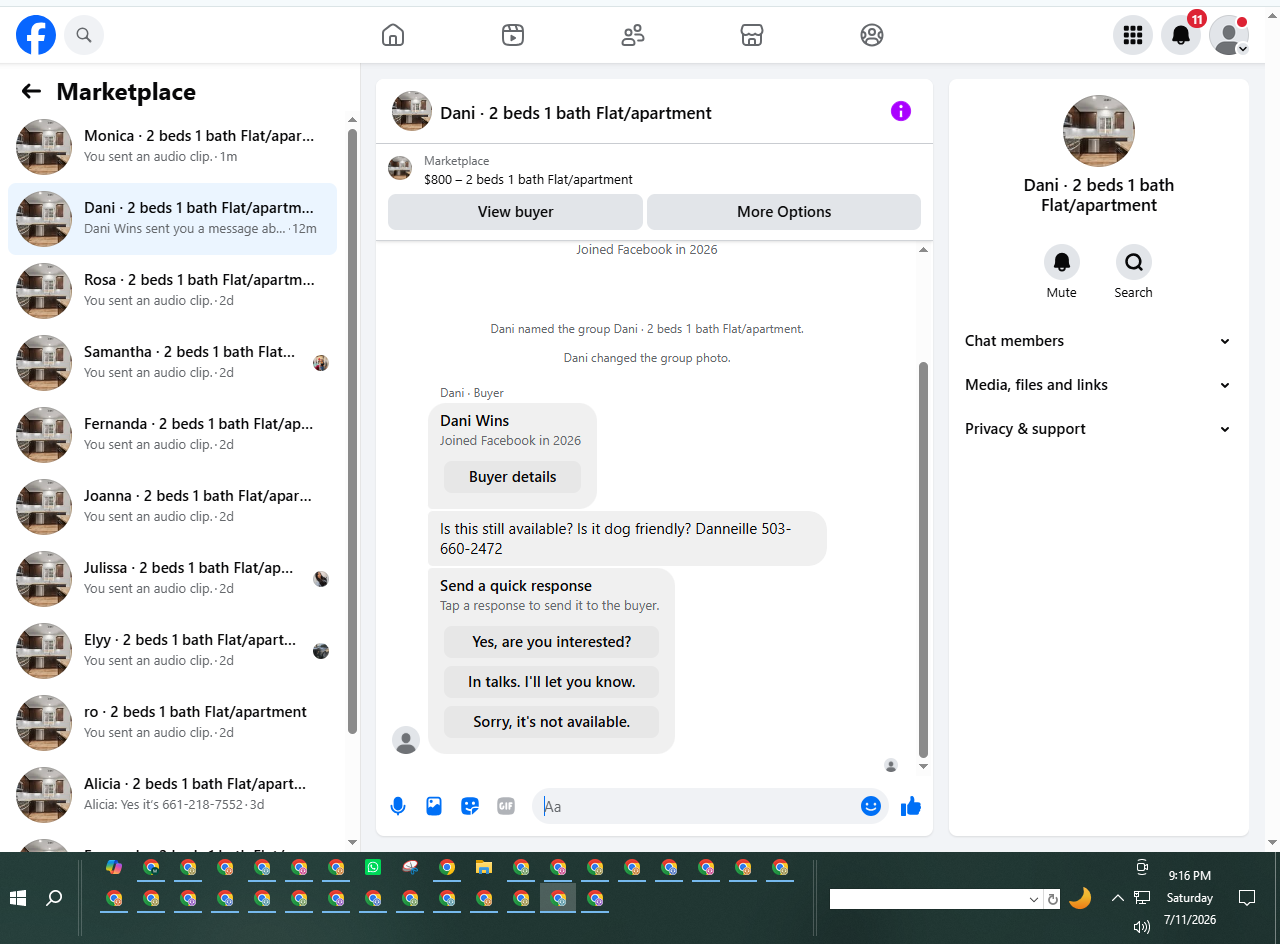Image resolution: width=1280 pixels, height=944 pixels.
Task: Open Samantha's conversation in the list
Action: 172,363
